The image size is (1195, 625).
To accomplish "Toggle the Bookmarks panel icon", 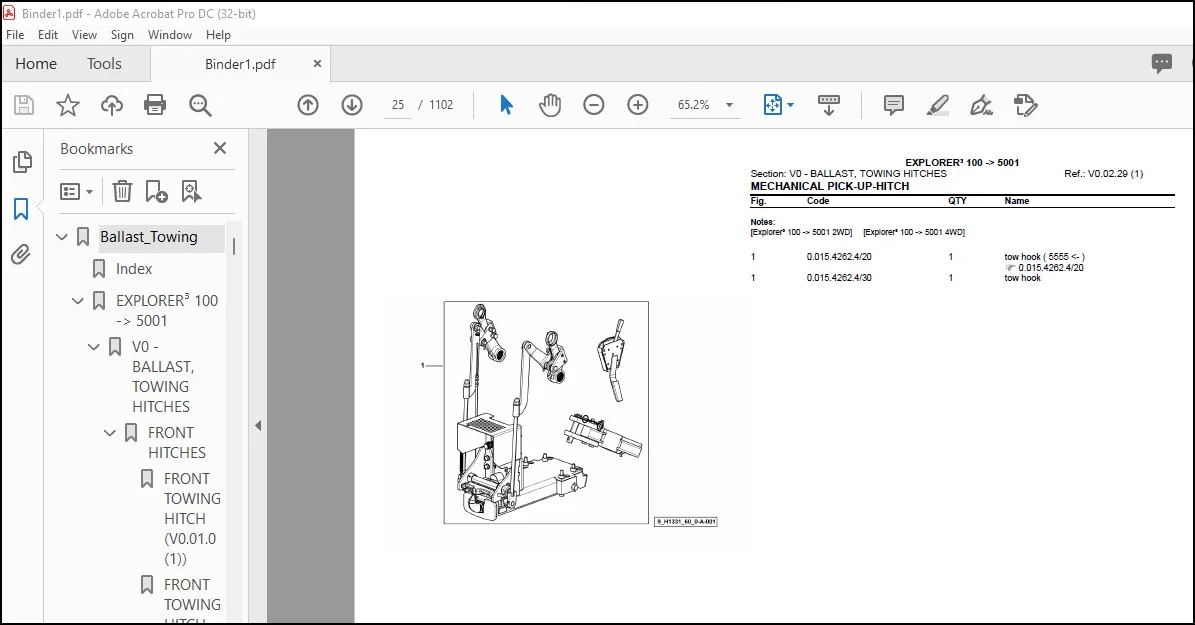I will (x=21, y=209).
